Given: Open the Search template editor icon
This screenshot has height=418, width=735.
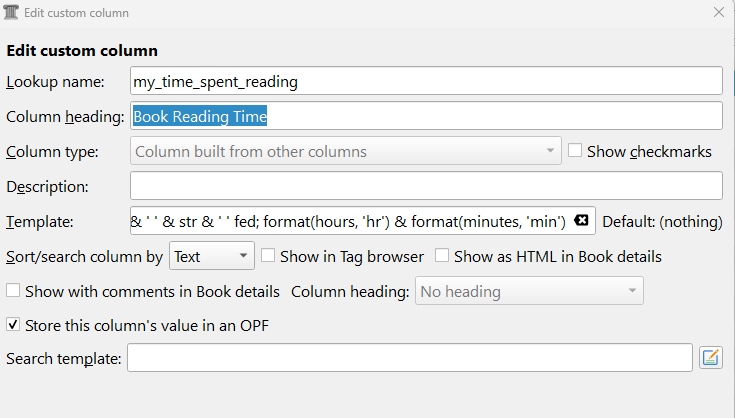Looking at the screenshot, I should (x=711, y=357).
